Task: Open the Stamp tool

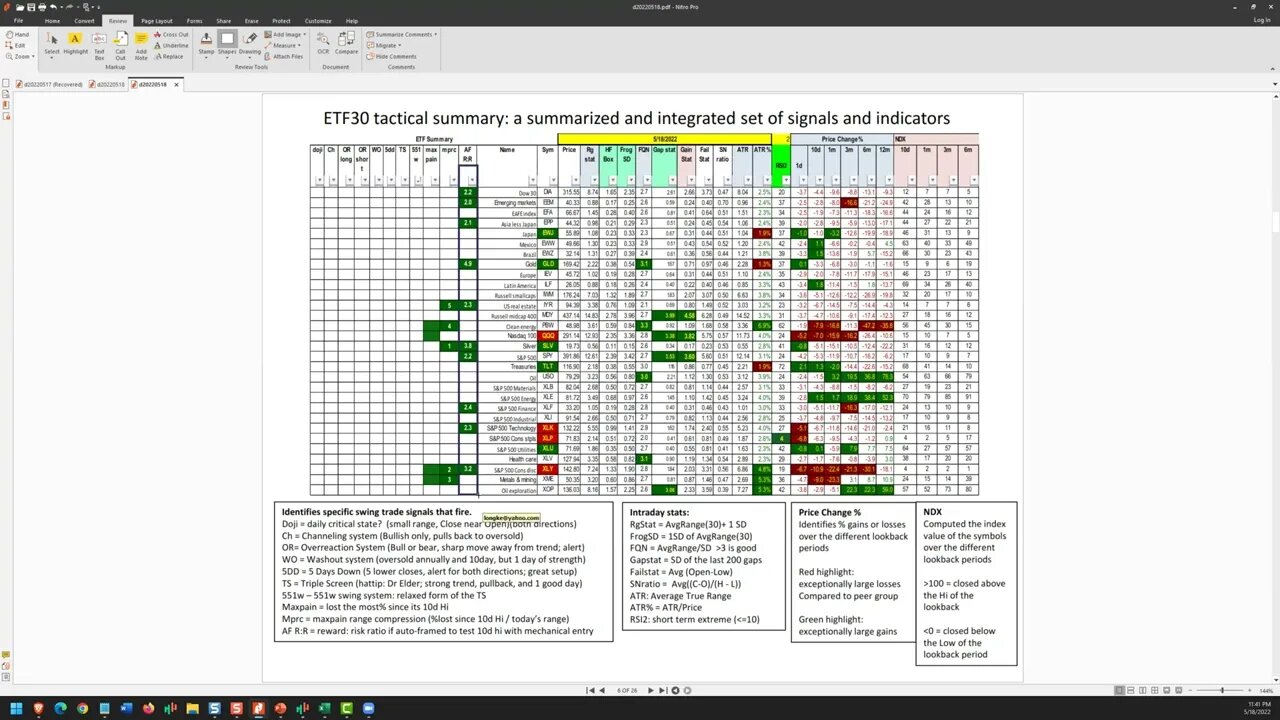Action: pos(206,43)
